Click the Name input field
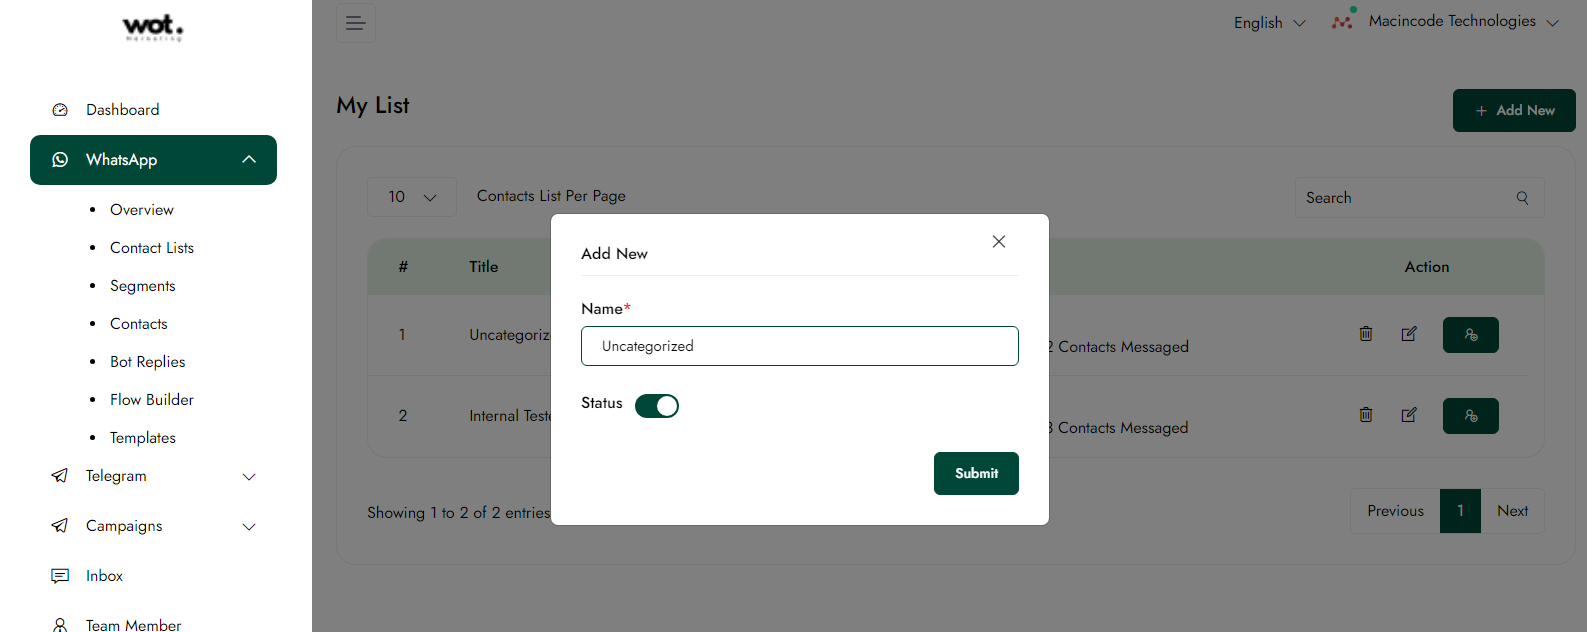Screen dimensions: 1587x632 click(799, 346)
